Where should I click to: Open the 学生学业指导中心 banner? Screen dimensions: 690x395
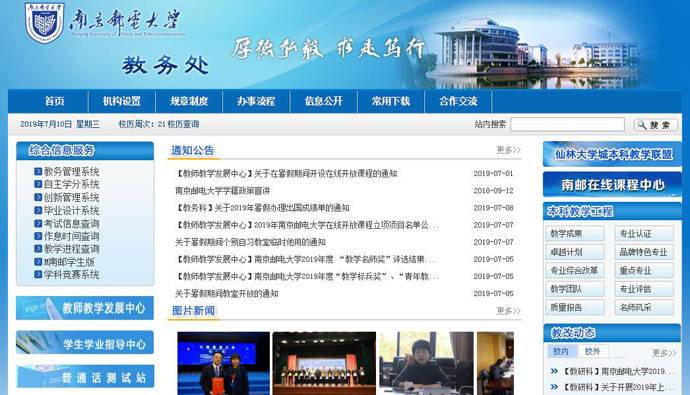(x=85, y=343)
